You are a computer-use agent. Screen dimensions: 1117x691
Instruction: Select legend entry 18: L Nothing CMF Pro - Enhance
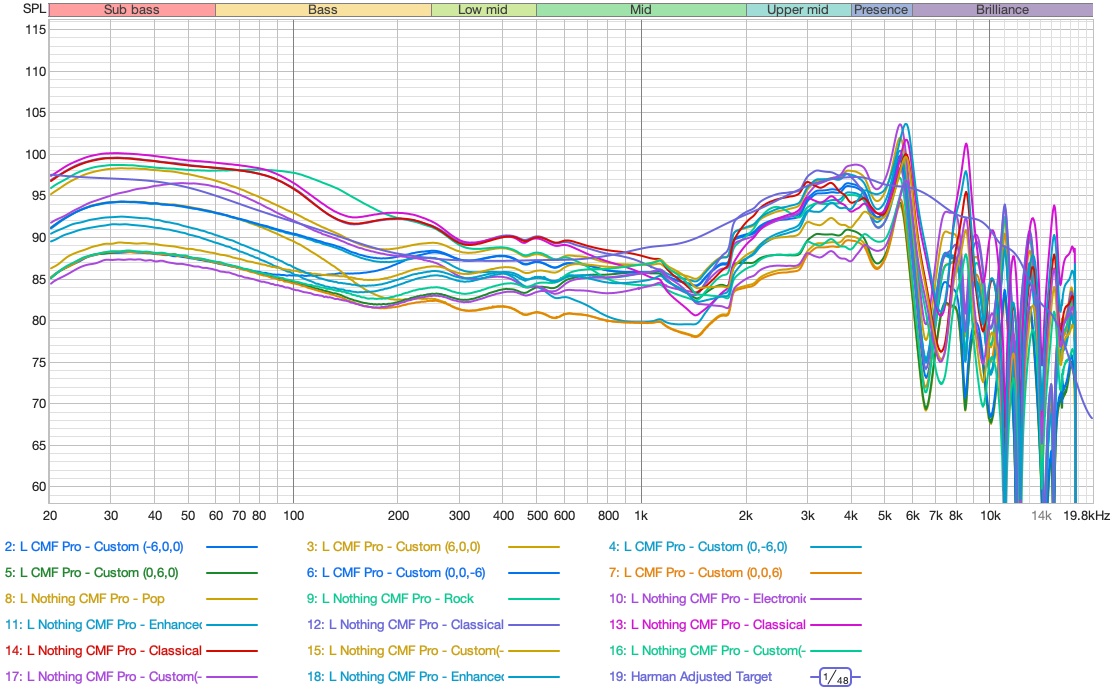[405, 677]
